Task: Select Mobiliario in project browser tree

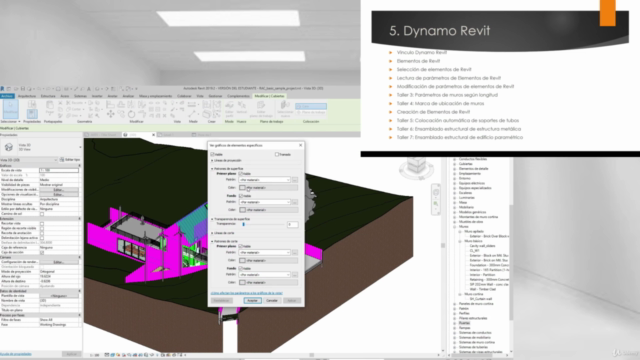Action: (466, 207)
